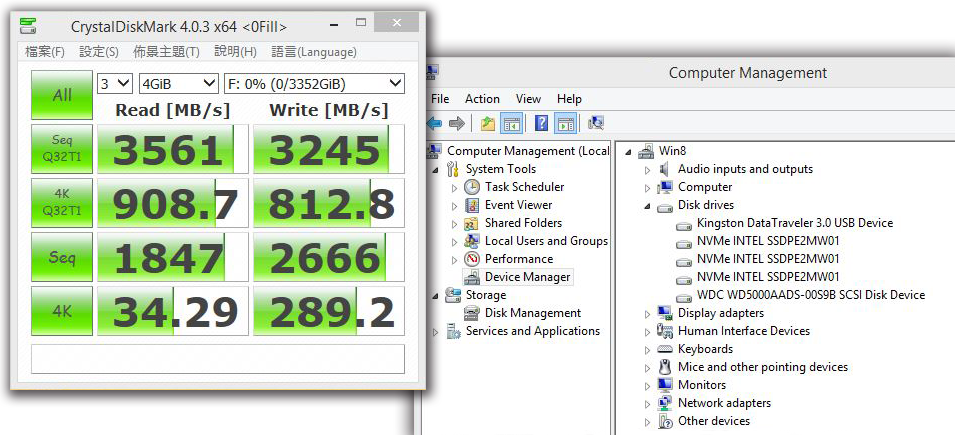Select the Task Scheduler clock icon

click(x=472, y=187)
